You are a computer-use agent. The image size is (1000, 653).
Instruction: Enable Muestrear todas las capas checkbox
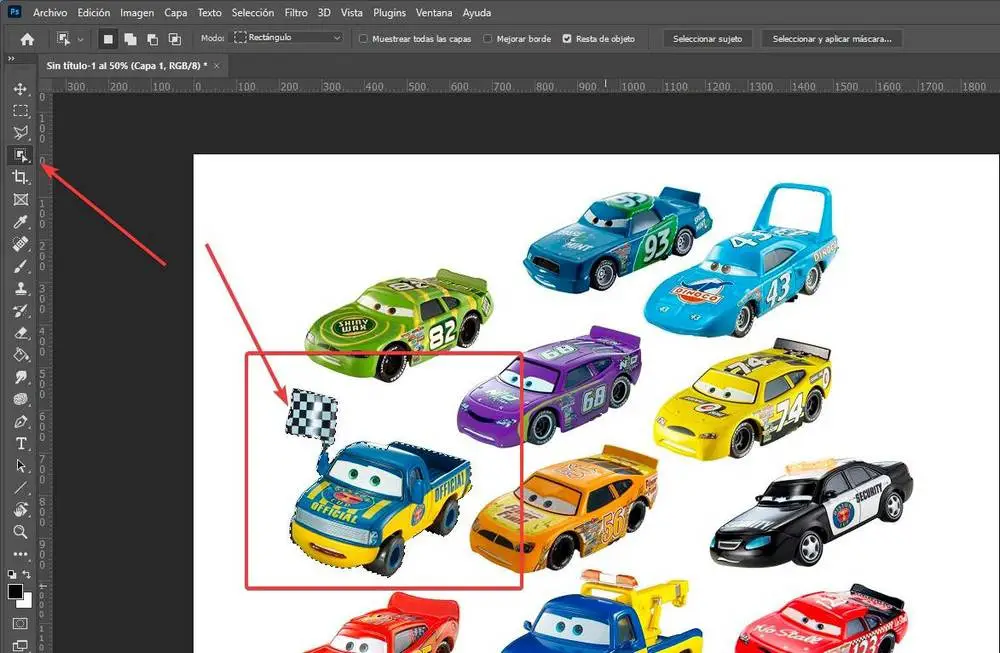364,39
